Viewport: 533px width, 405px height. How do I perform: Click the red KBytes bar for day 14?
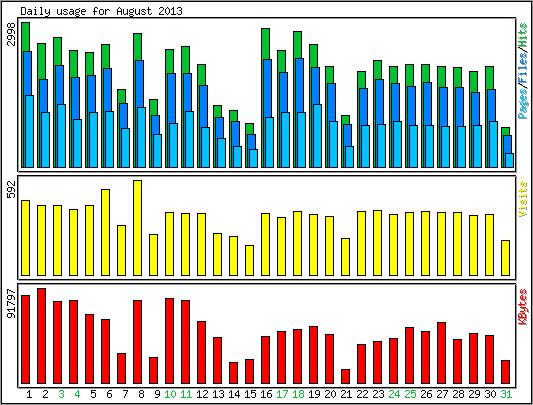click(x=234, y=373)
